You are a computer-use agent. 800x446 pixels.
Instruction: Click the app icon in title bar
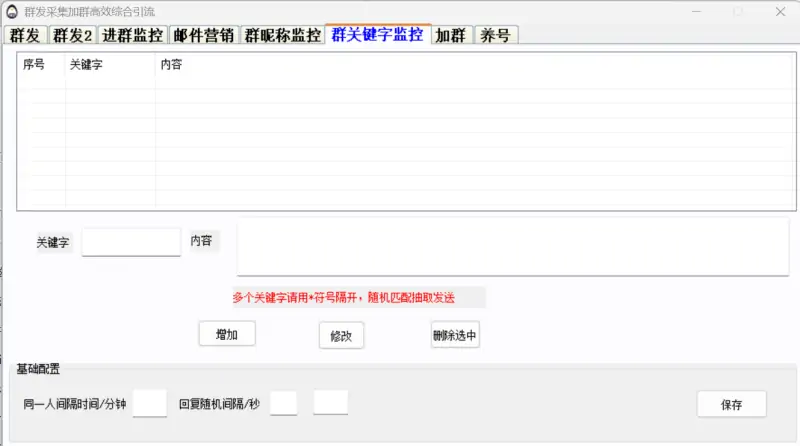(12, 11)
